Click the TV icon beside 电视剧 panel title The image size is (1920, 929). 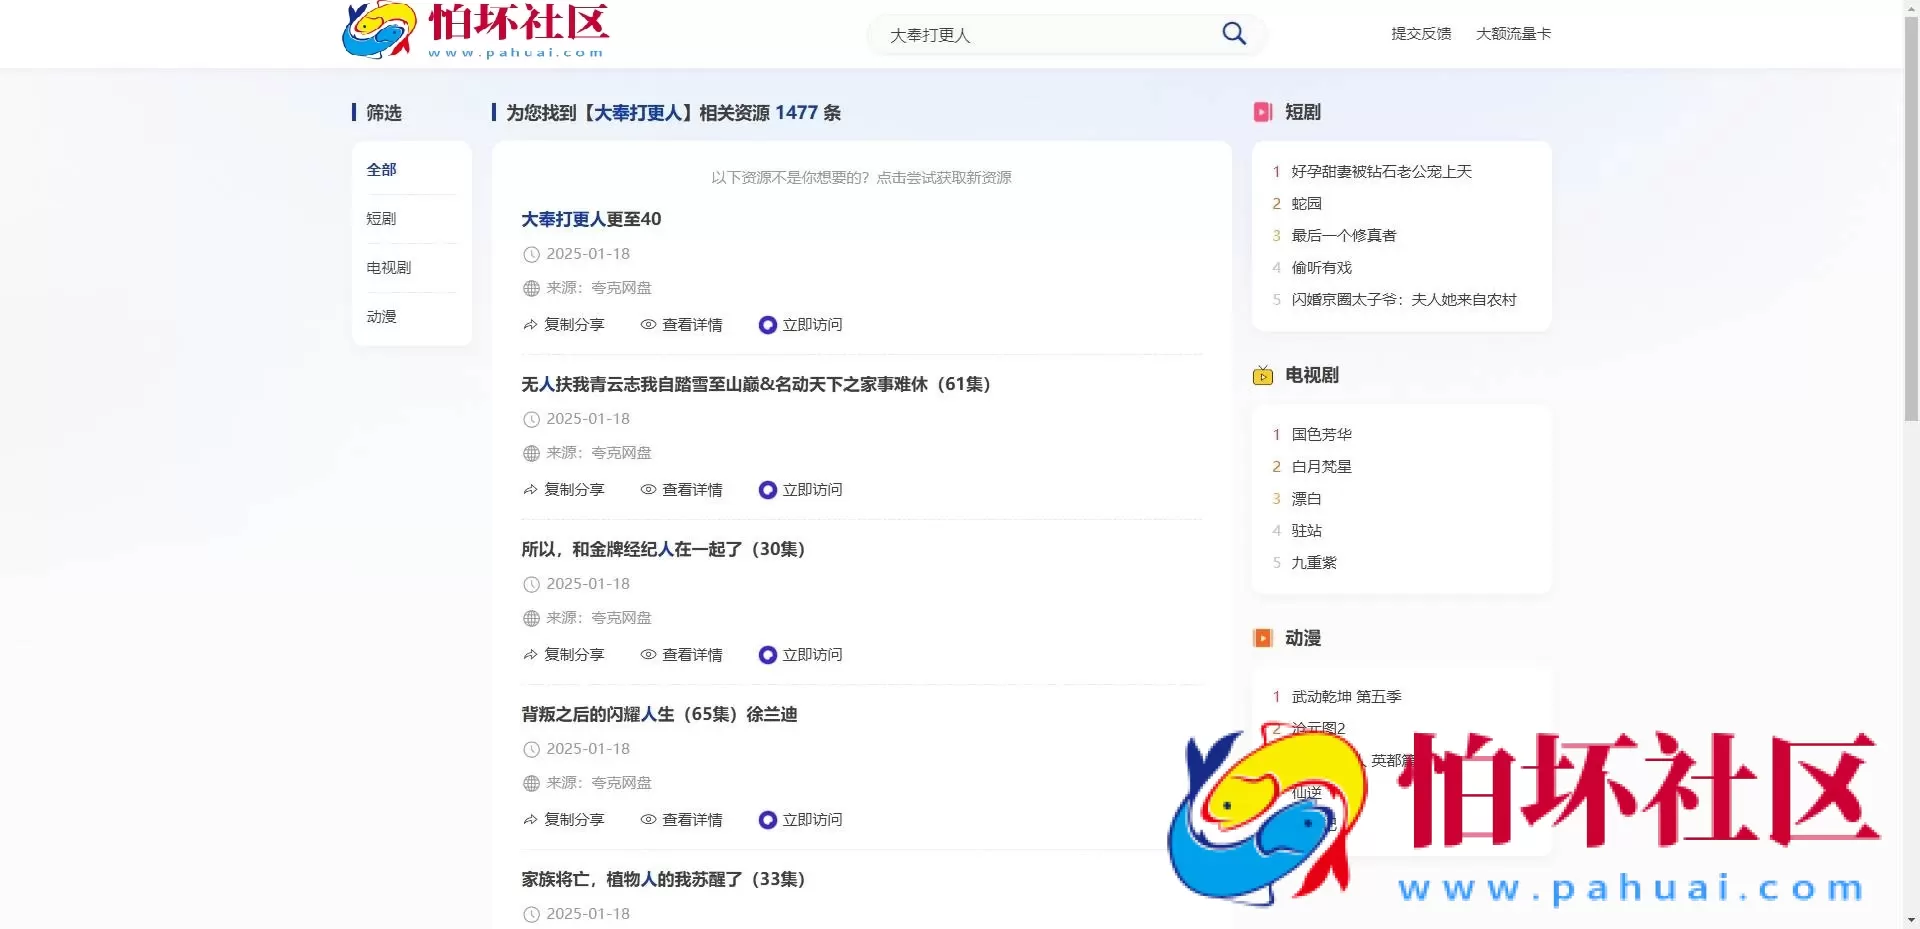coord(1263,376)
